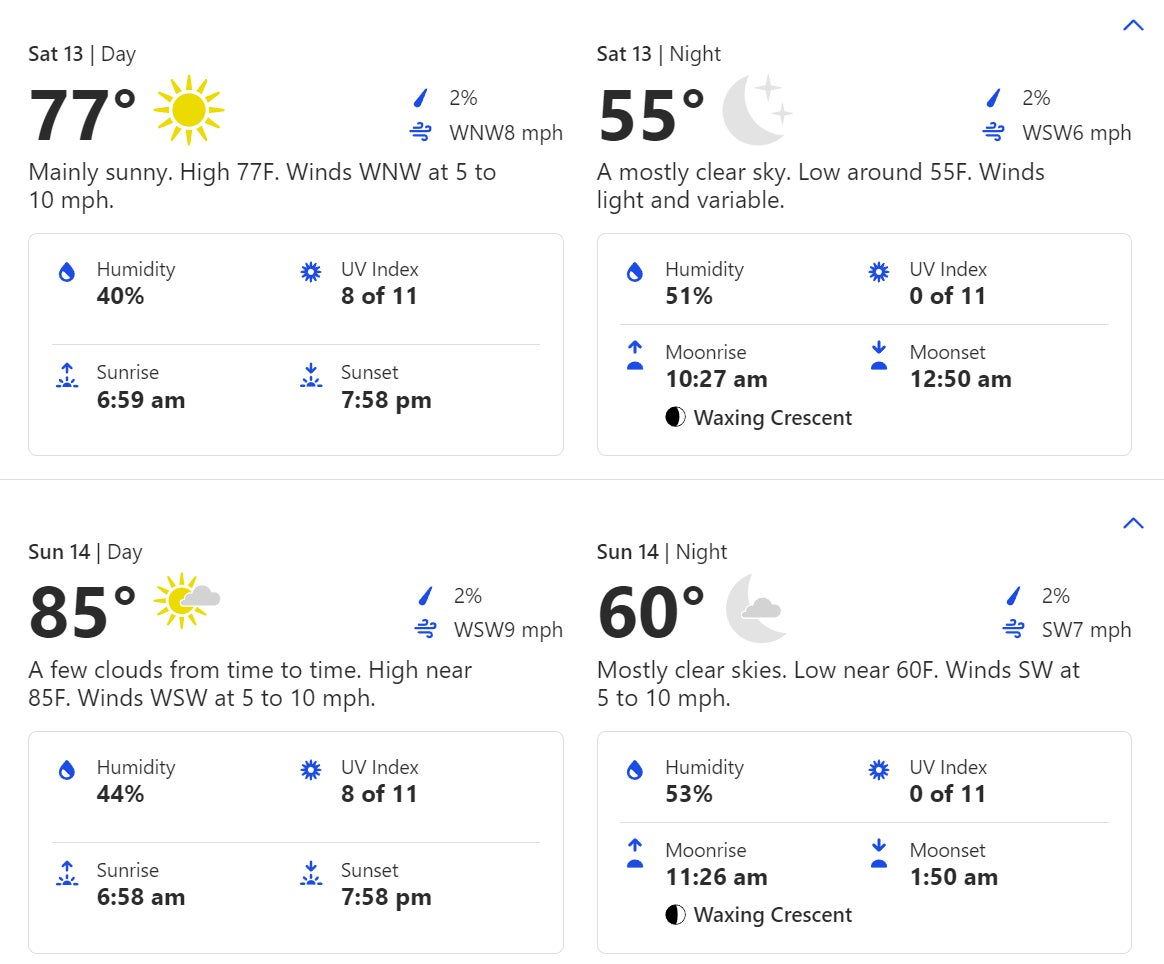Click the Waxing Crescent phase icon for Sat 13
The width and height of the screenshot is (1164, 964).
pyautogui.click(x=676, y=418)
